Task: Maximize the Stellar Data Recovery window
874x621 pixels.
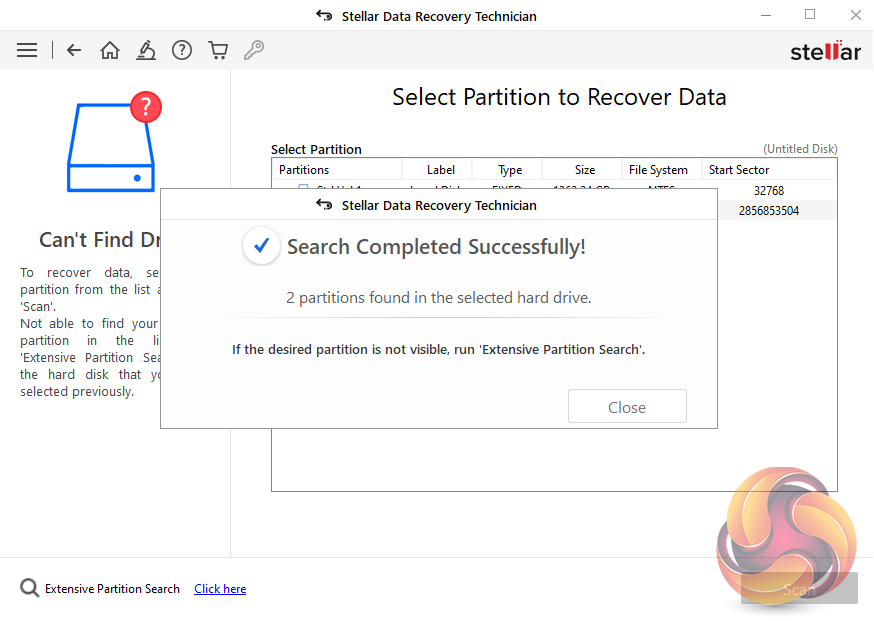Action: click(x=810, y=15)
